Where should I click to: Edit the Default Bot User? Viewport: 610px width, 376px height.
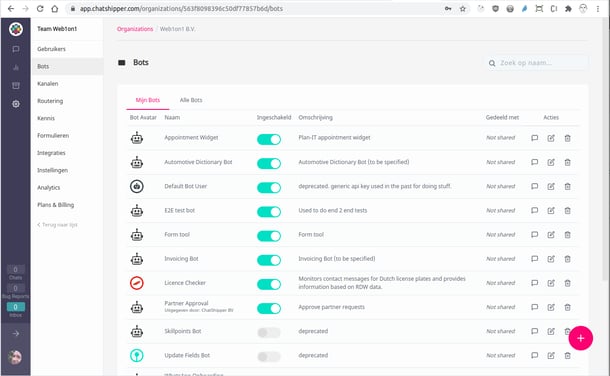point(551,186)
